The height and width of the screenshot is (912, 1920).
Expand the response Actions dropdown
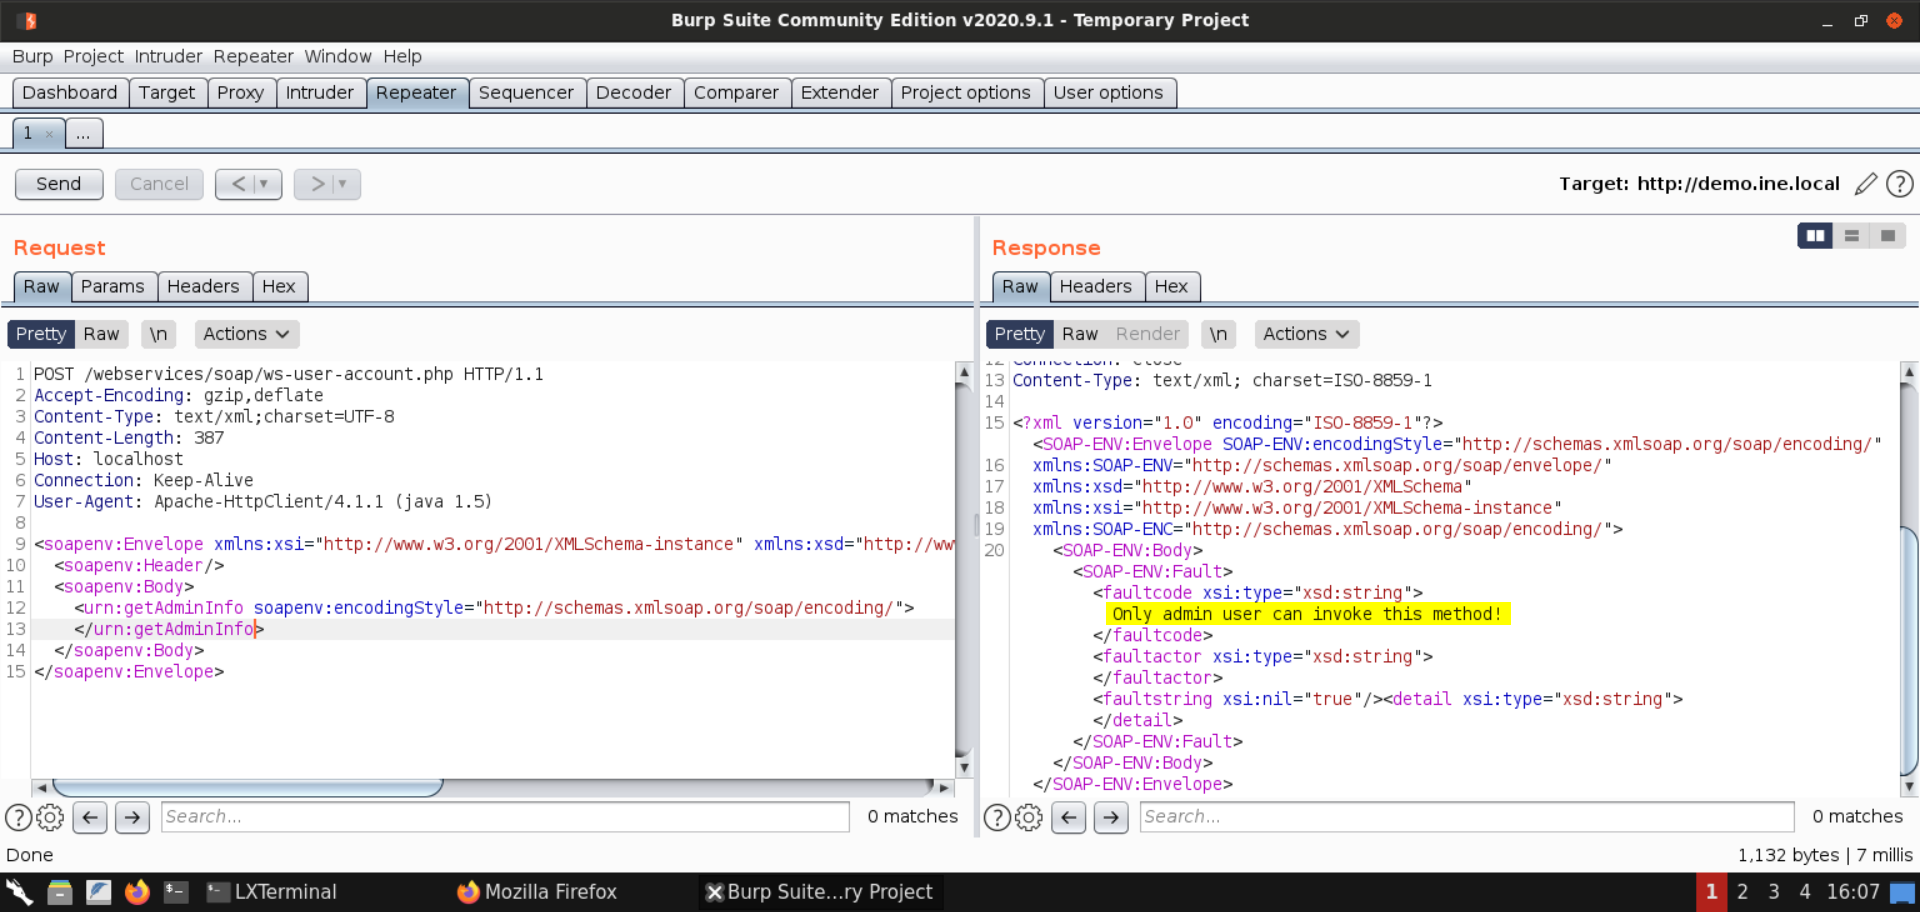point(1305,334)
